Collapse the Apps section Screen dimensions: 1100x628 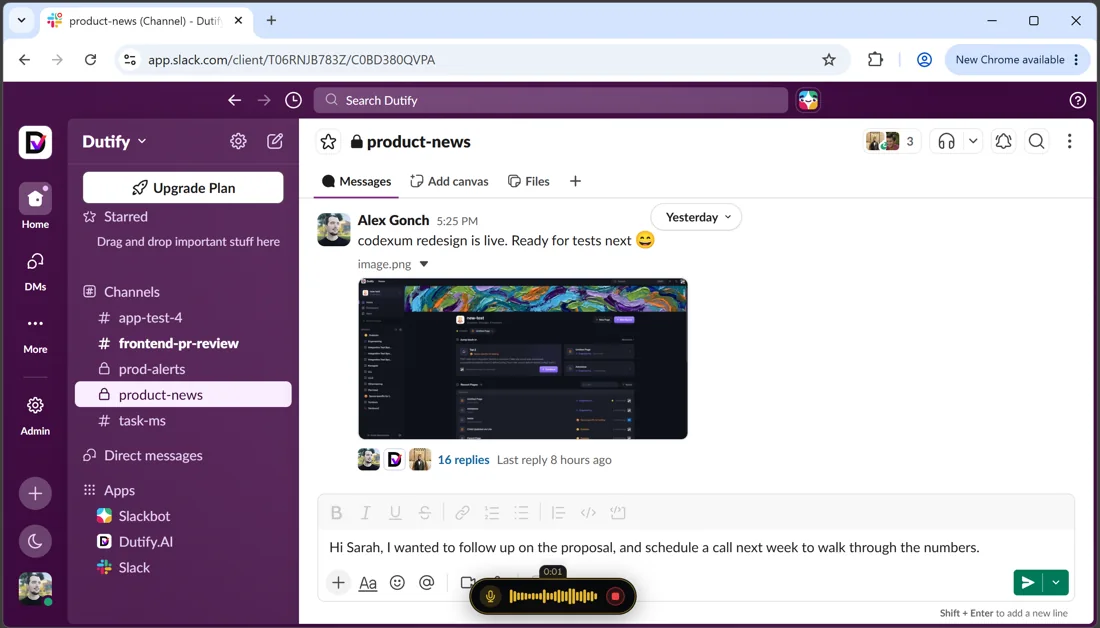point(119,490)
